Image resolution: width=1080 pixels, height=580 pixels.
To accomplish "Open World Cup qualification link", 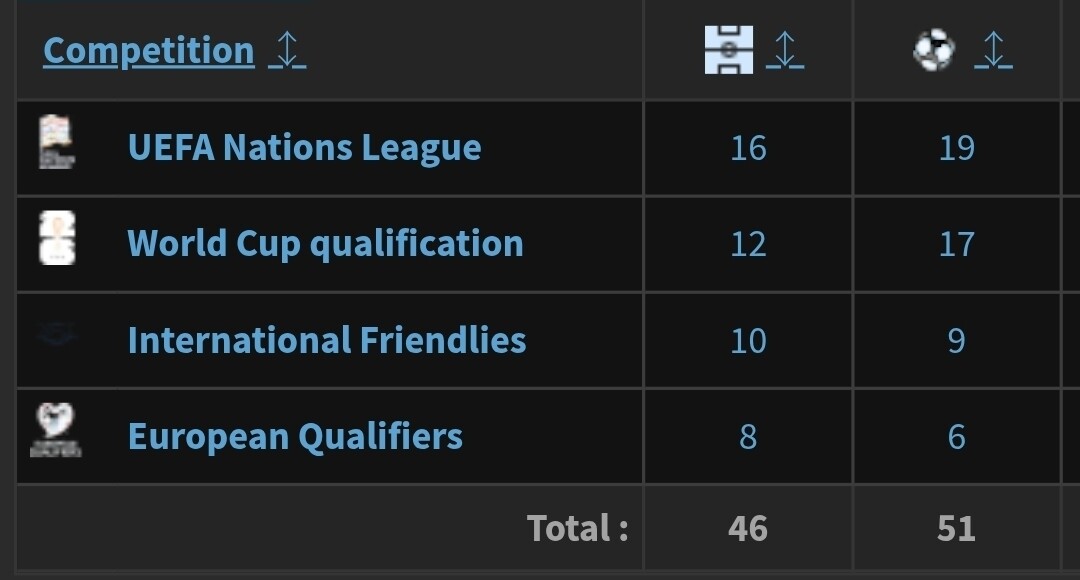I will [326, 244].
